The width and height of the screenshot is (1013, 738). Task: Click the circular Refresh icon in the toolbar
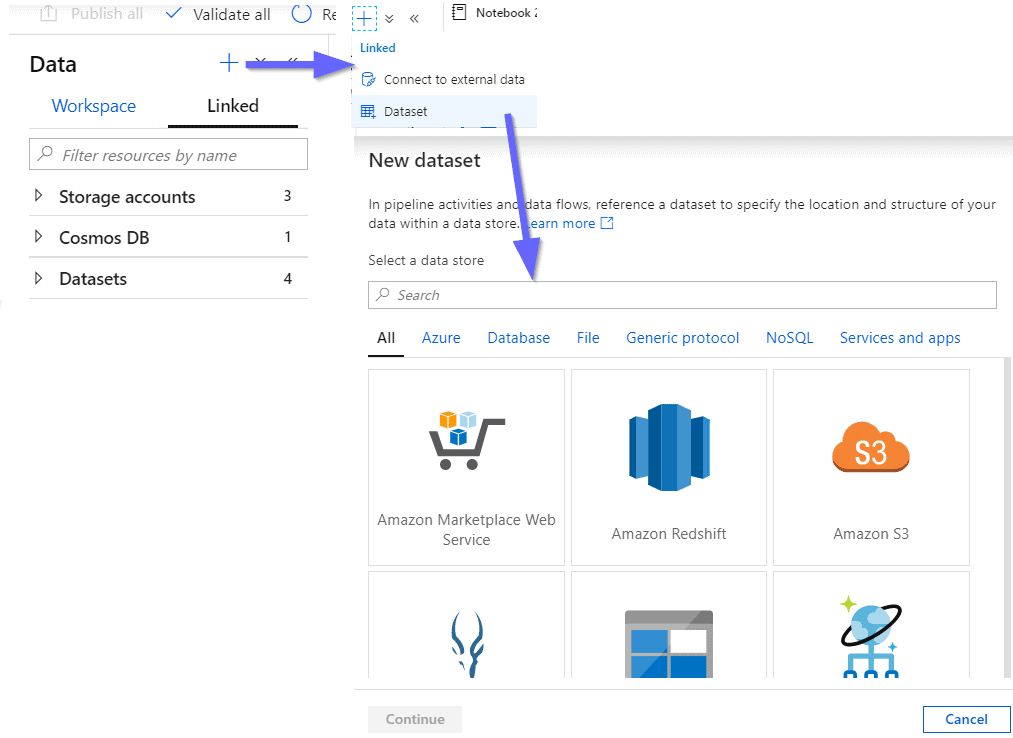click(302, 14)
